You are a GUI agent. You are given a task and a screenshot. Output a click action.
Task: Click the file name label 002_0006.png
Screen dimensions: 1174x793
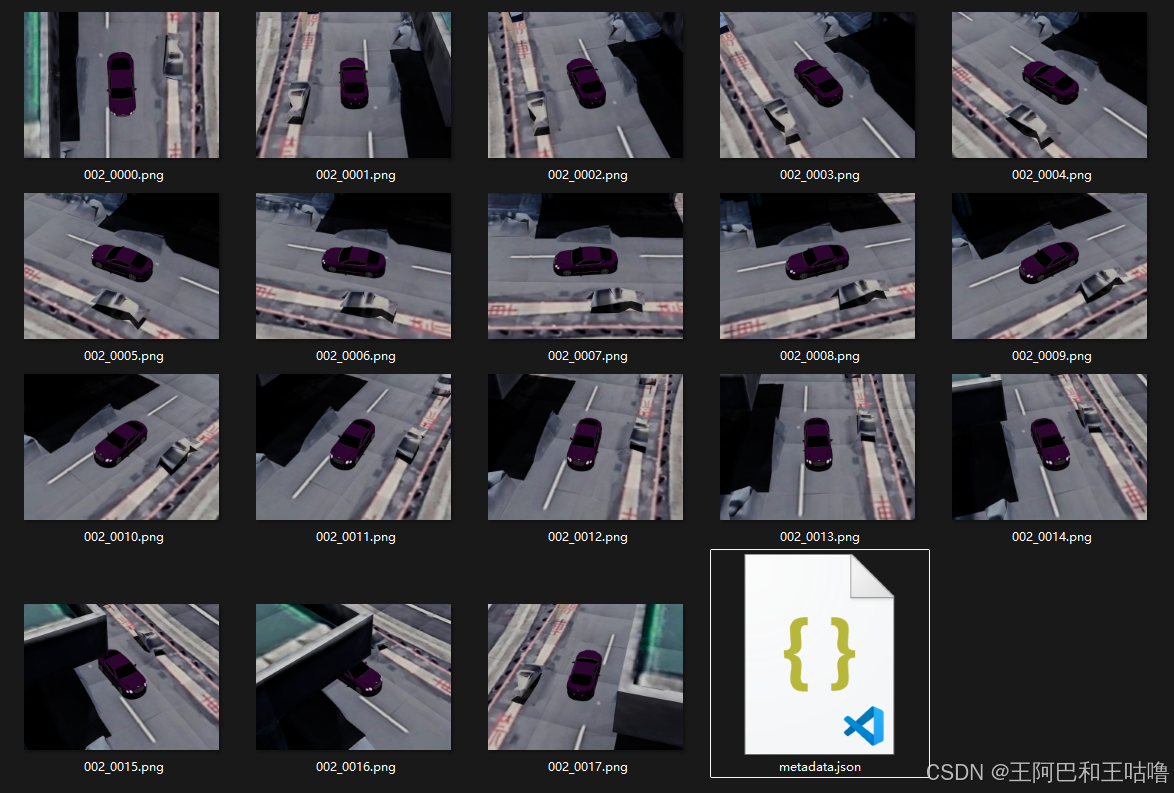(x=356, y=356)
